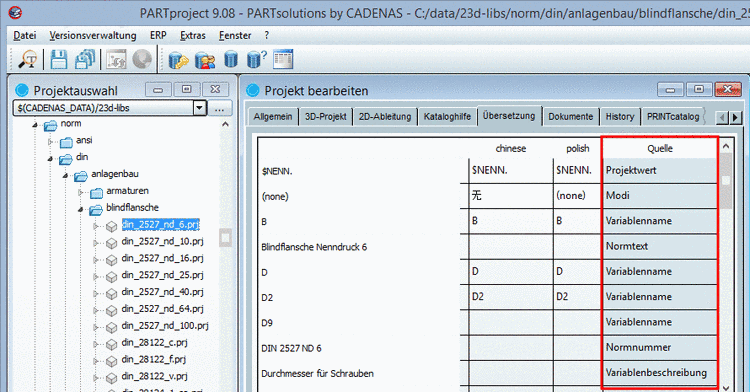
Task: Click the database with key icon
Action: click(x=178, y=60)
